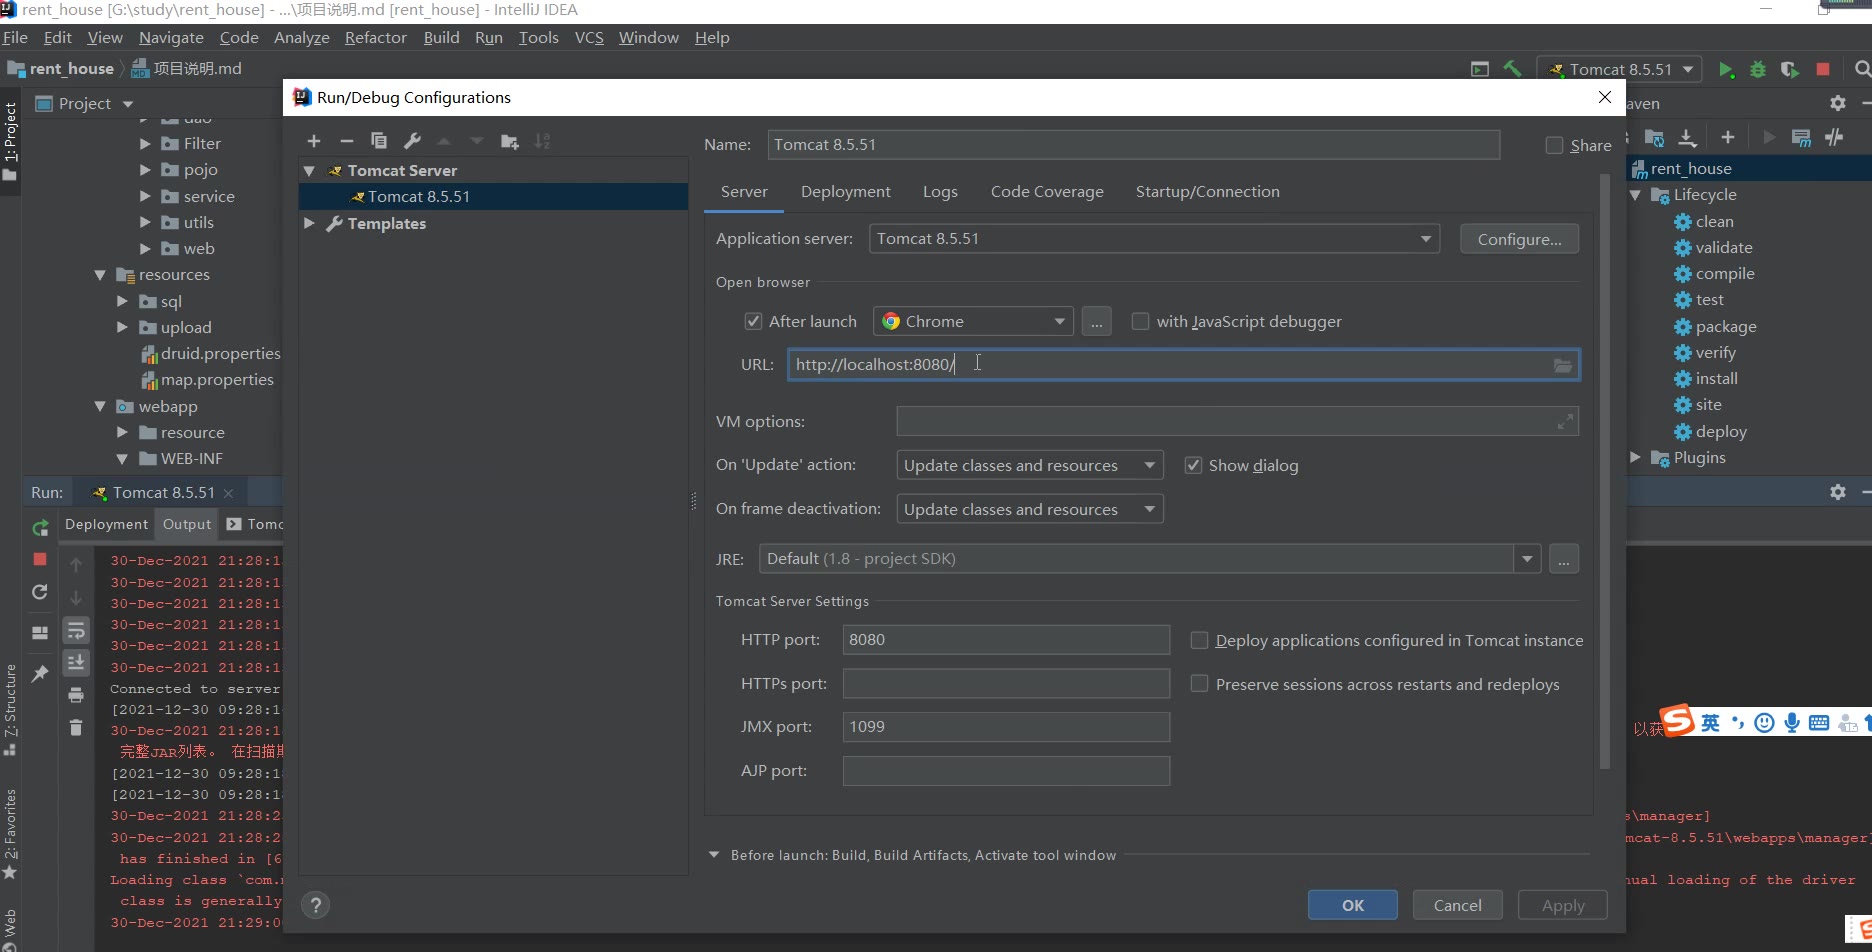
Task: Click the scroll-to-end icon in the Run console
Action: pyautogui.click(x=76, y=662)
